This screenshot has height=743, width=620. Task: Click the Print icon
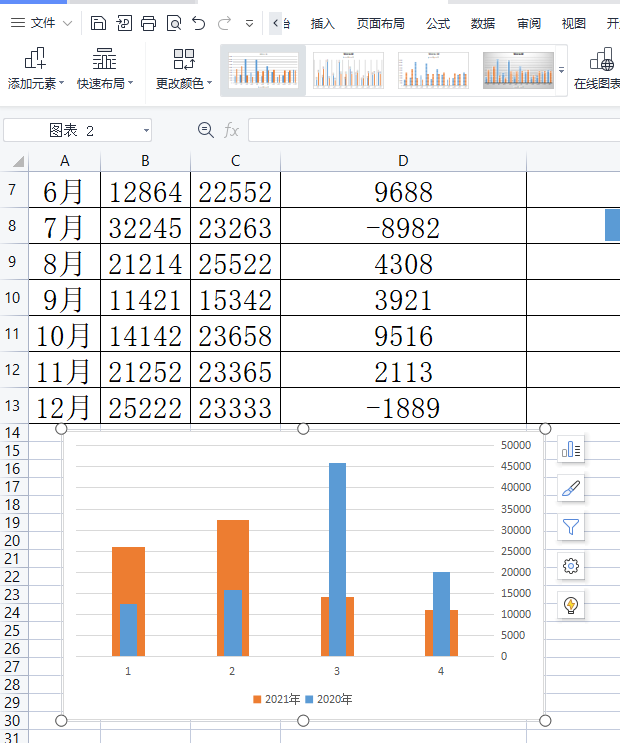[x=148, y=23]
